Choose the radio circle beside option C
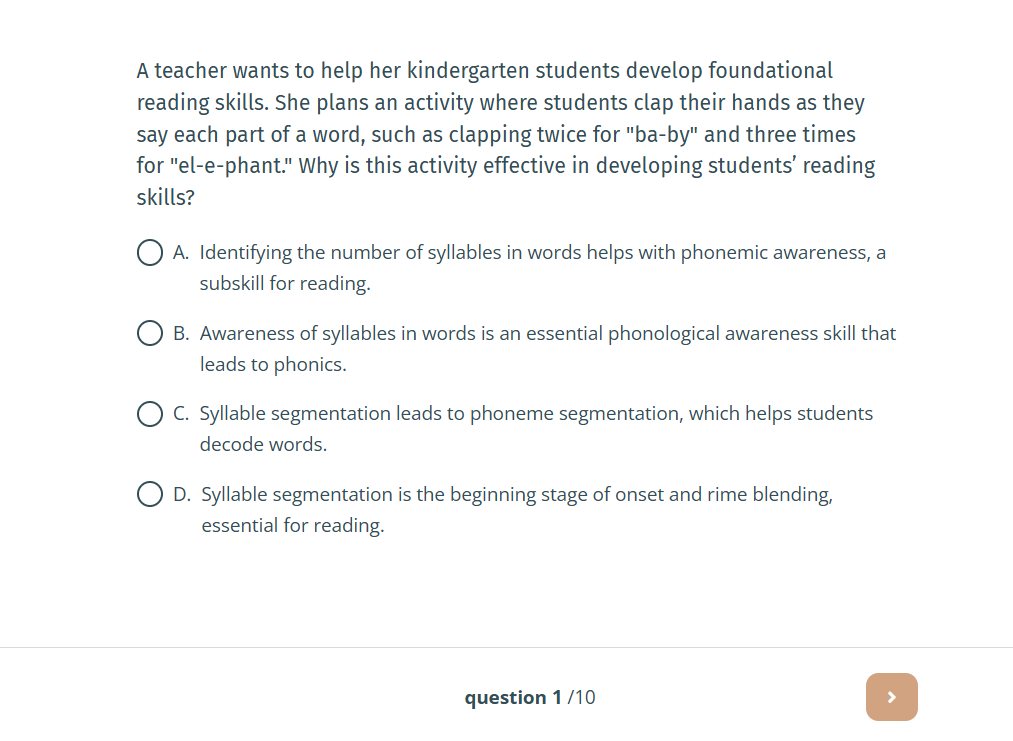The width and height of the screenshot is (1013, 741). point(150,413)
